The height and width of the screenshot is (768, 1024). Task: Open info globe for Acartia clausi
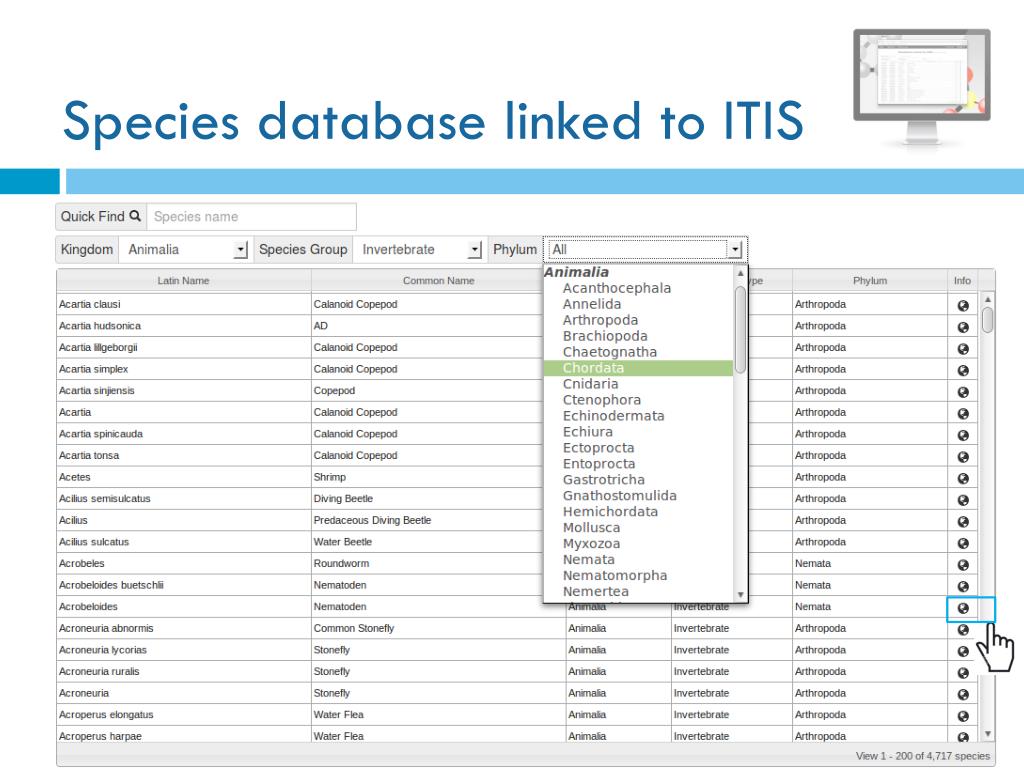click(x=963, y=305)
